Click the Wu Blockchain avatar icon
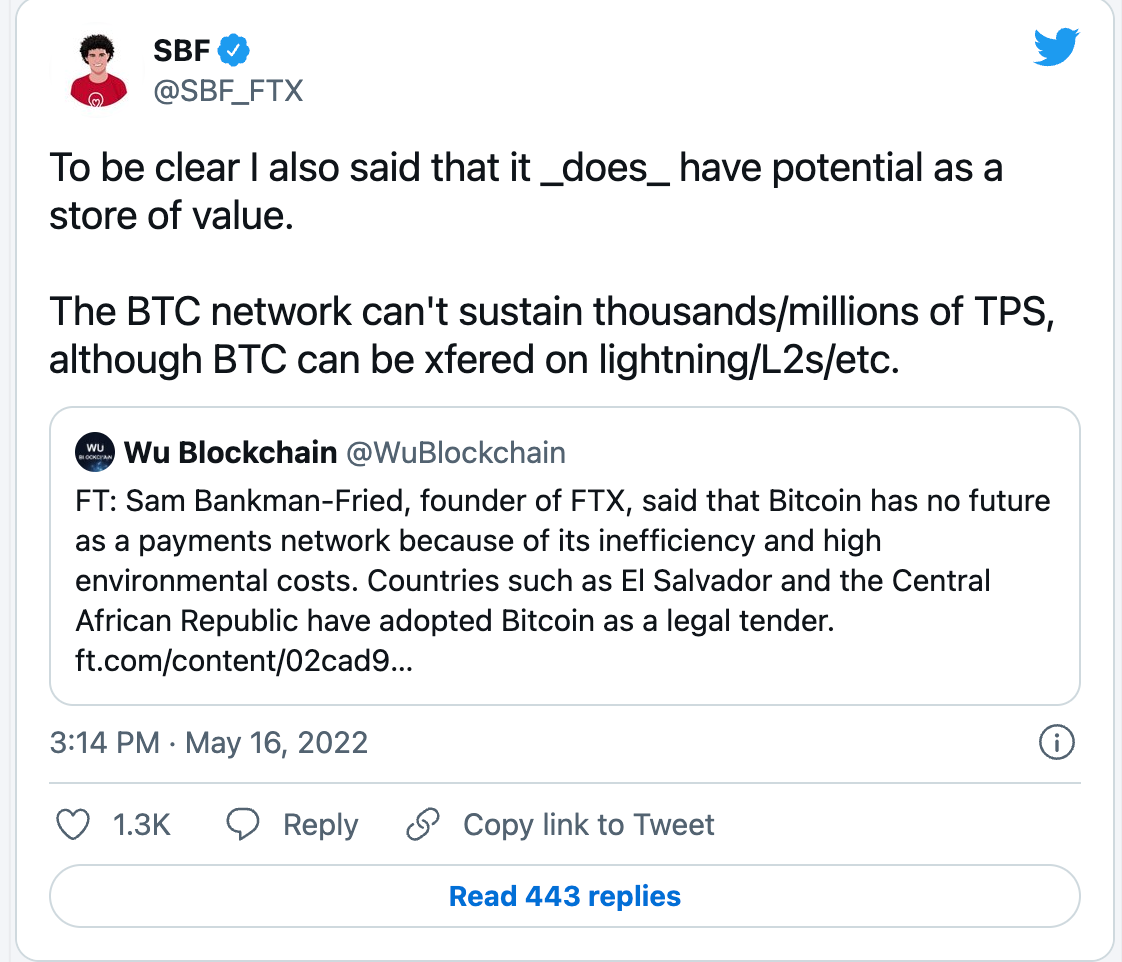 (95, 453)
